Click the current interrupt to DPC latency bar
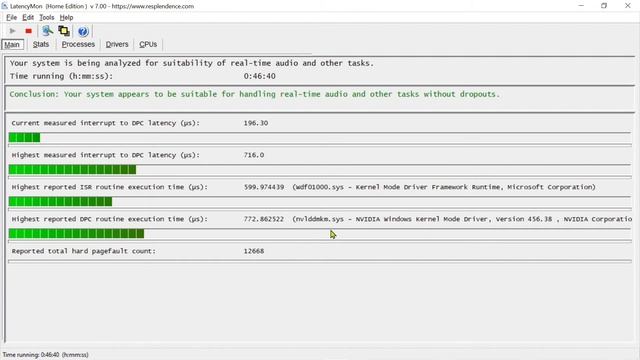Image resolution: width=640 pixels, height=360 pixels. coord(320,138)
